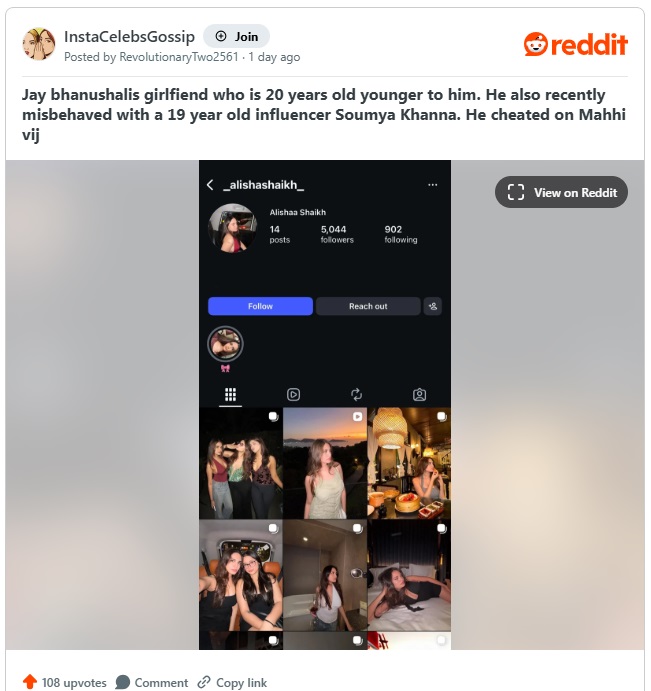Click the upvote arrow icon
This screenshot has width=651, height=691.
[30, 681]
